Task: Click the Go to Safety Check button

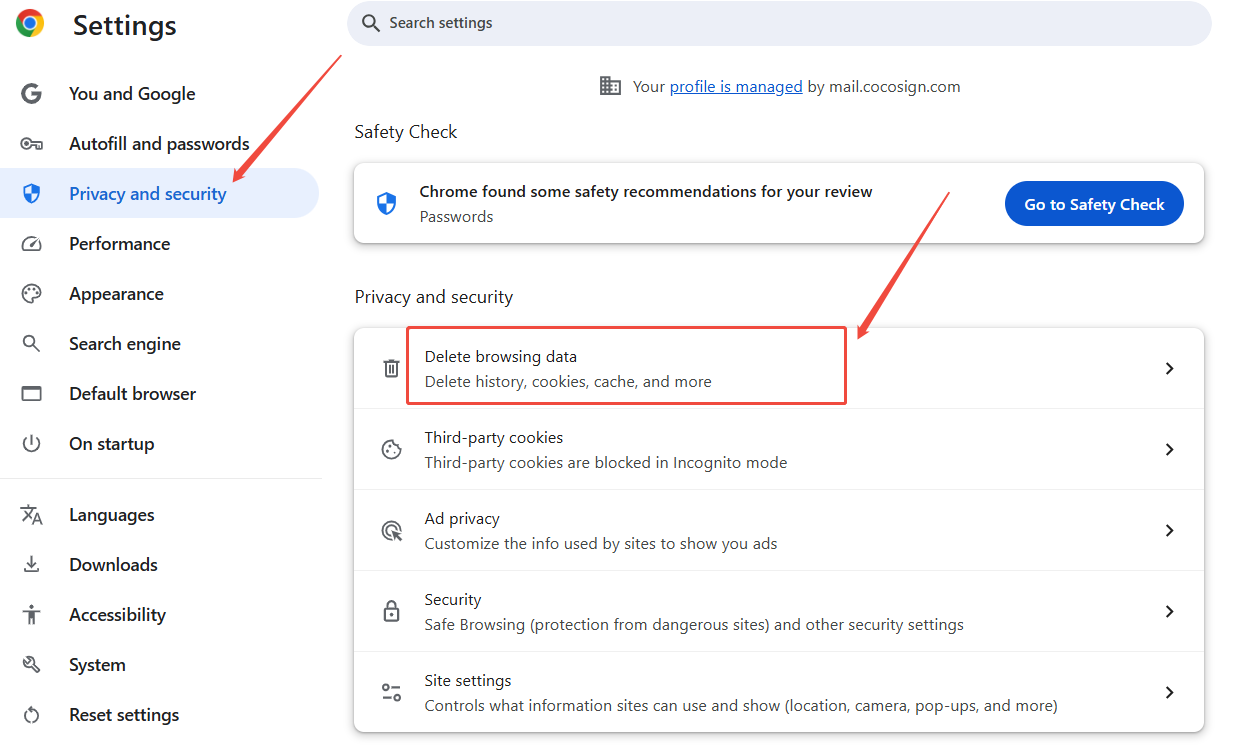Action: [x=1094, y=204]
